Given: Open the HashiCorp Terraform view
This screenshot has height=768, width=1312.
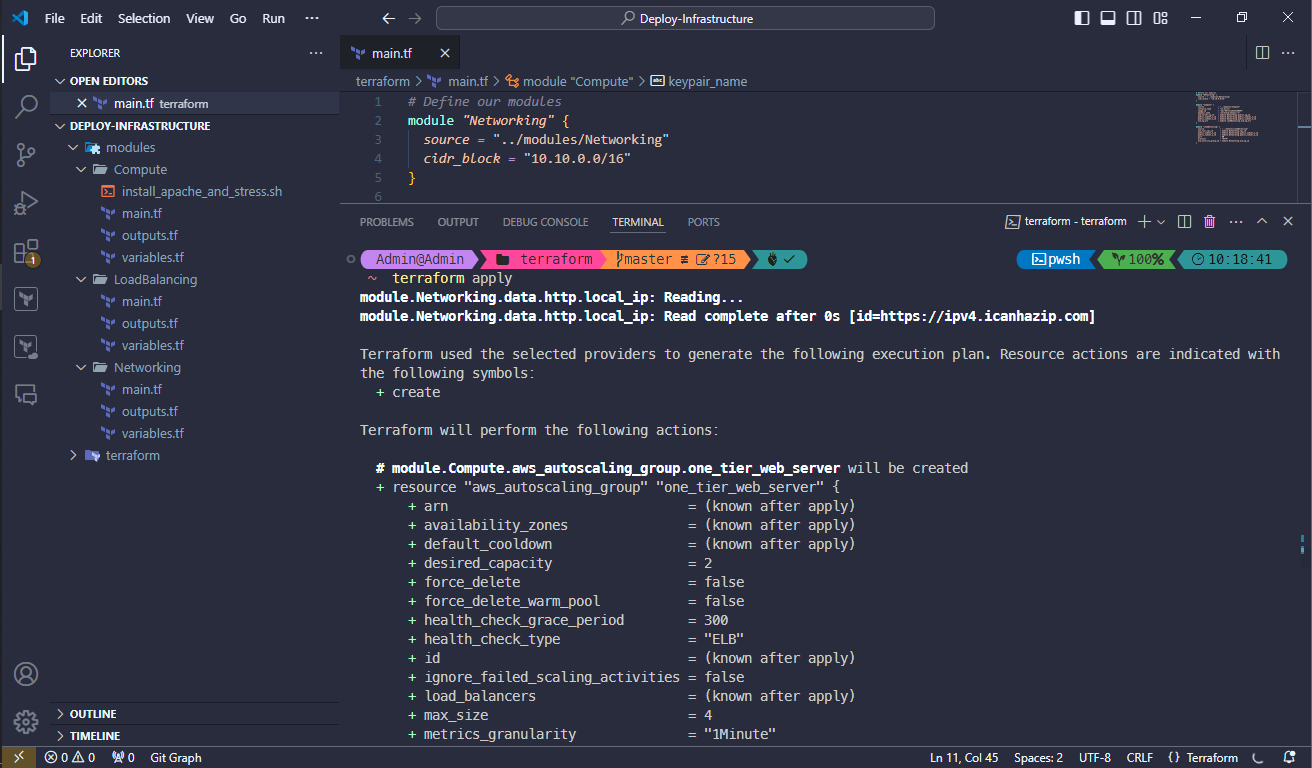Looking at the screenshot, I should (26, 299).
